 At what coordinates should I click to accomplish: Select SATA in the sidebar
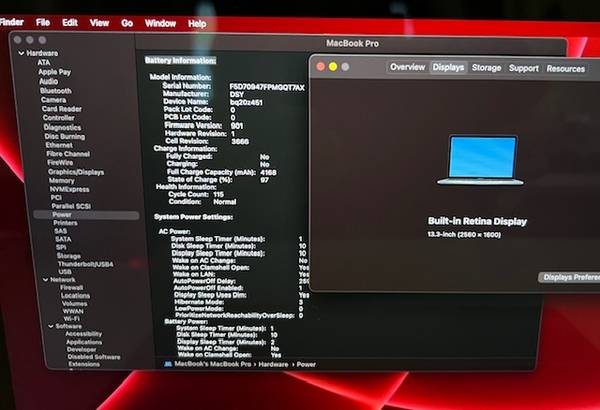(x=63, y=239)
